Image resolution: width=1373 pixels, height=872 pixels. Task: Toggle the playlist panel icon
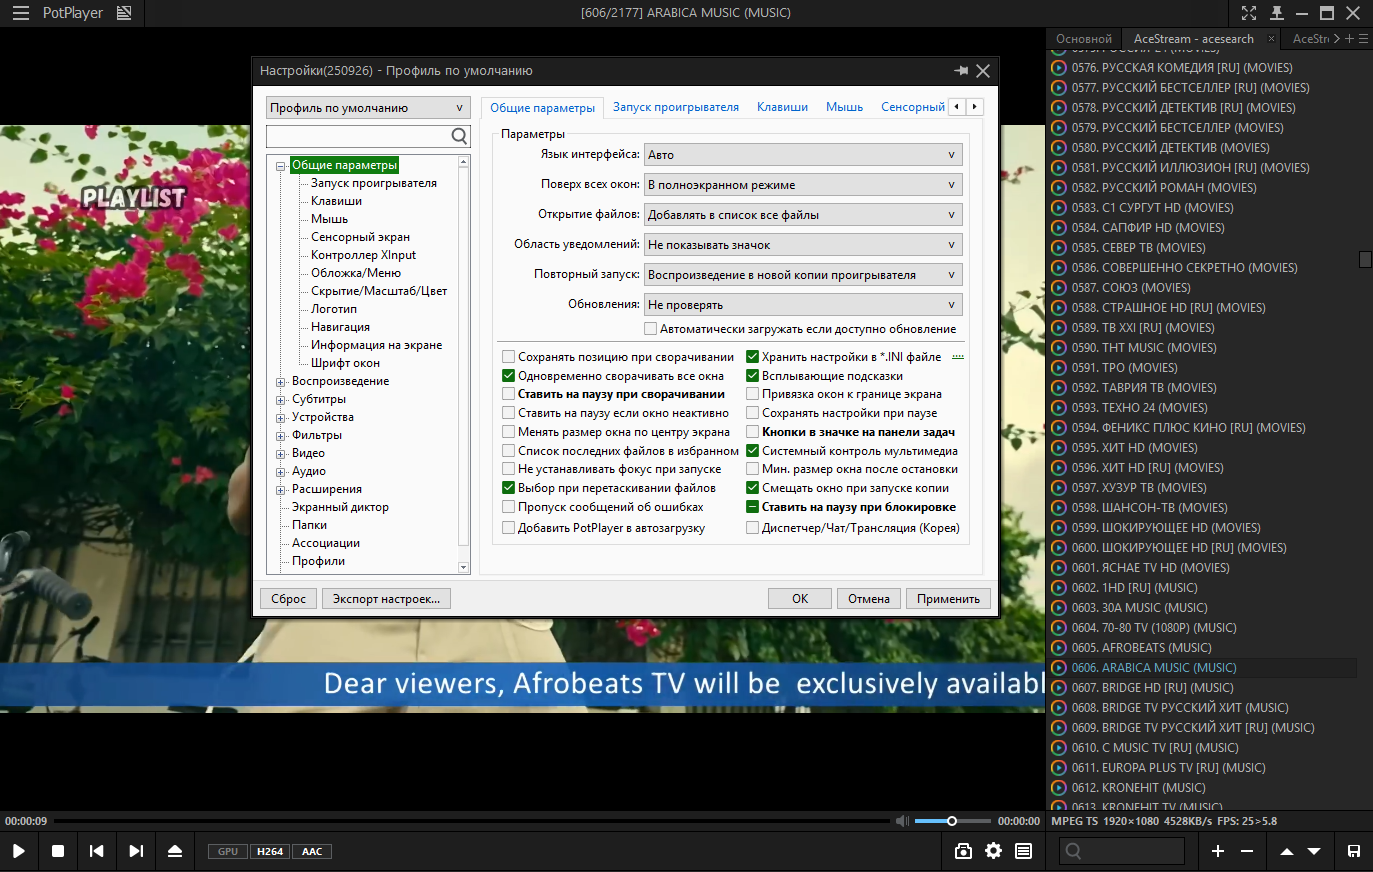pos(1023,851)
